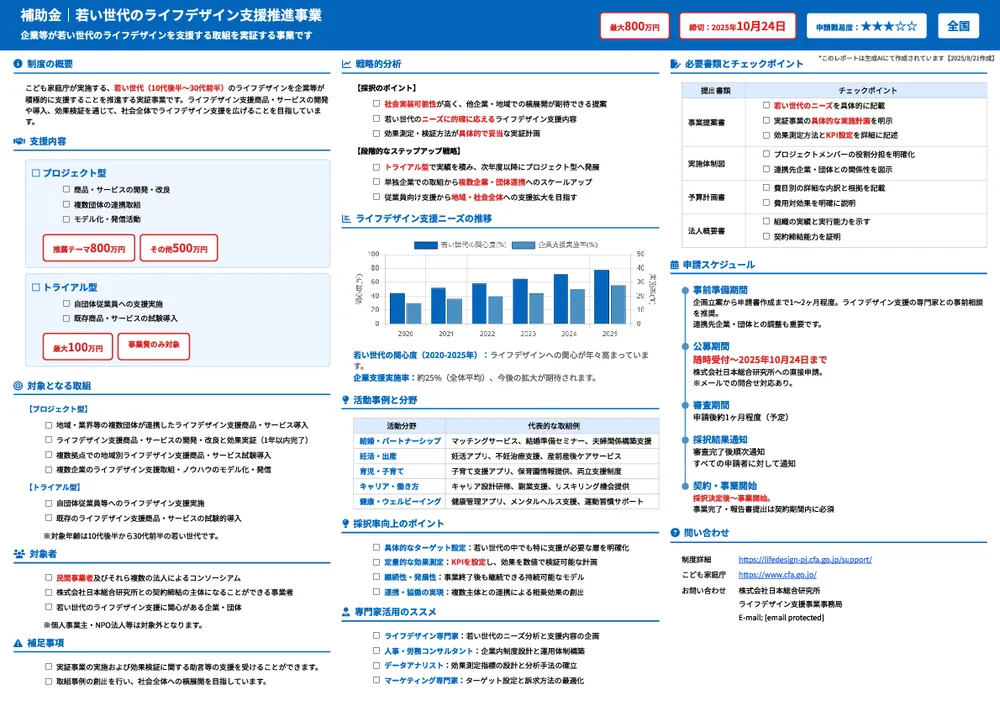Click the light blue 企業支援実施率 legend swatch

(524, 245)
